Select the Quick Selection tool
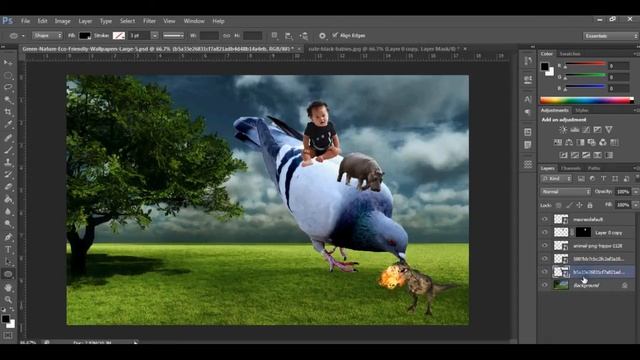 8,100
